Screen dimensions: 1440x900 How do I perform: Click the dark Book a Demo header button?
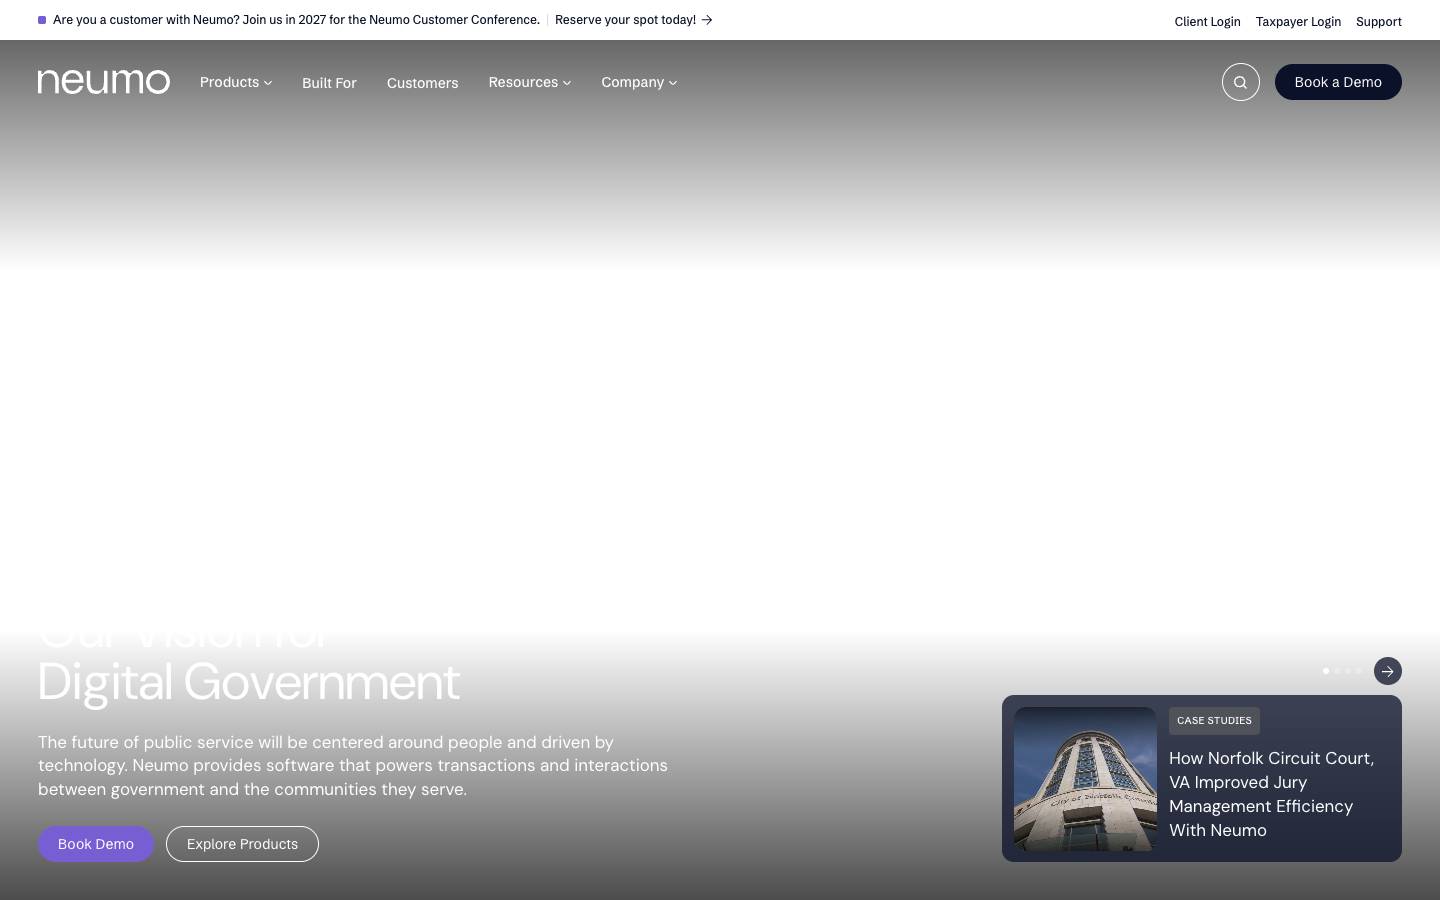pos(1338,82)
